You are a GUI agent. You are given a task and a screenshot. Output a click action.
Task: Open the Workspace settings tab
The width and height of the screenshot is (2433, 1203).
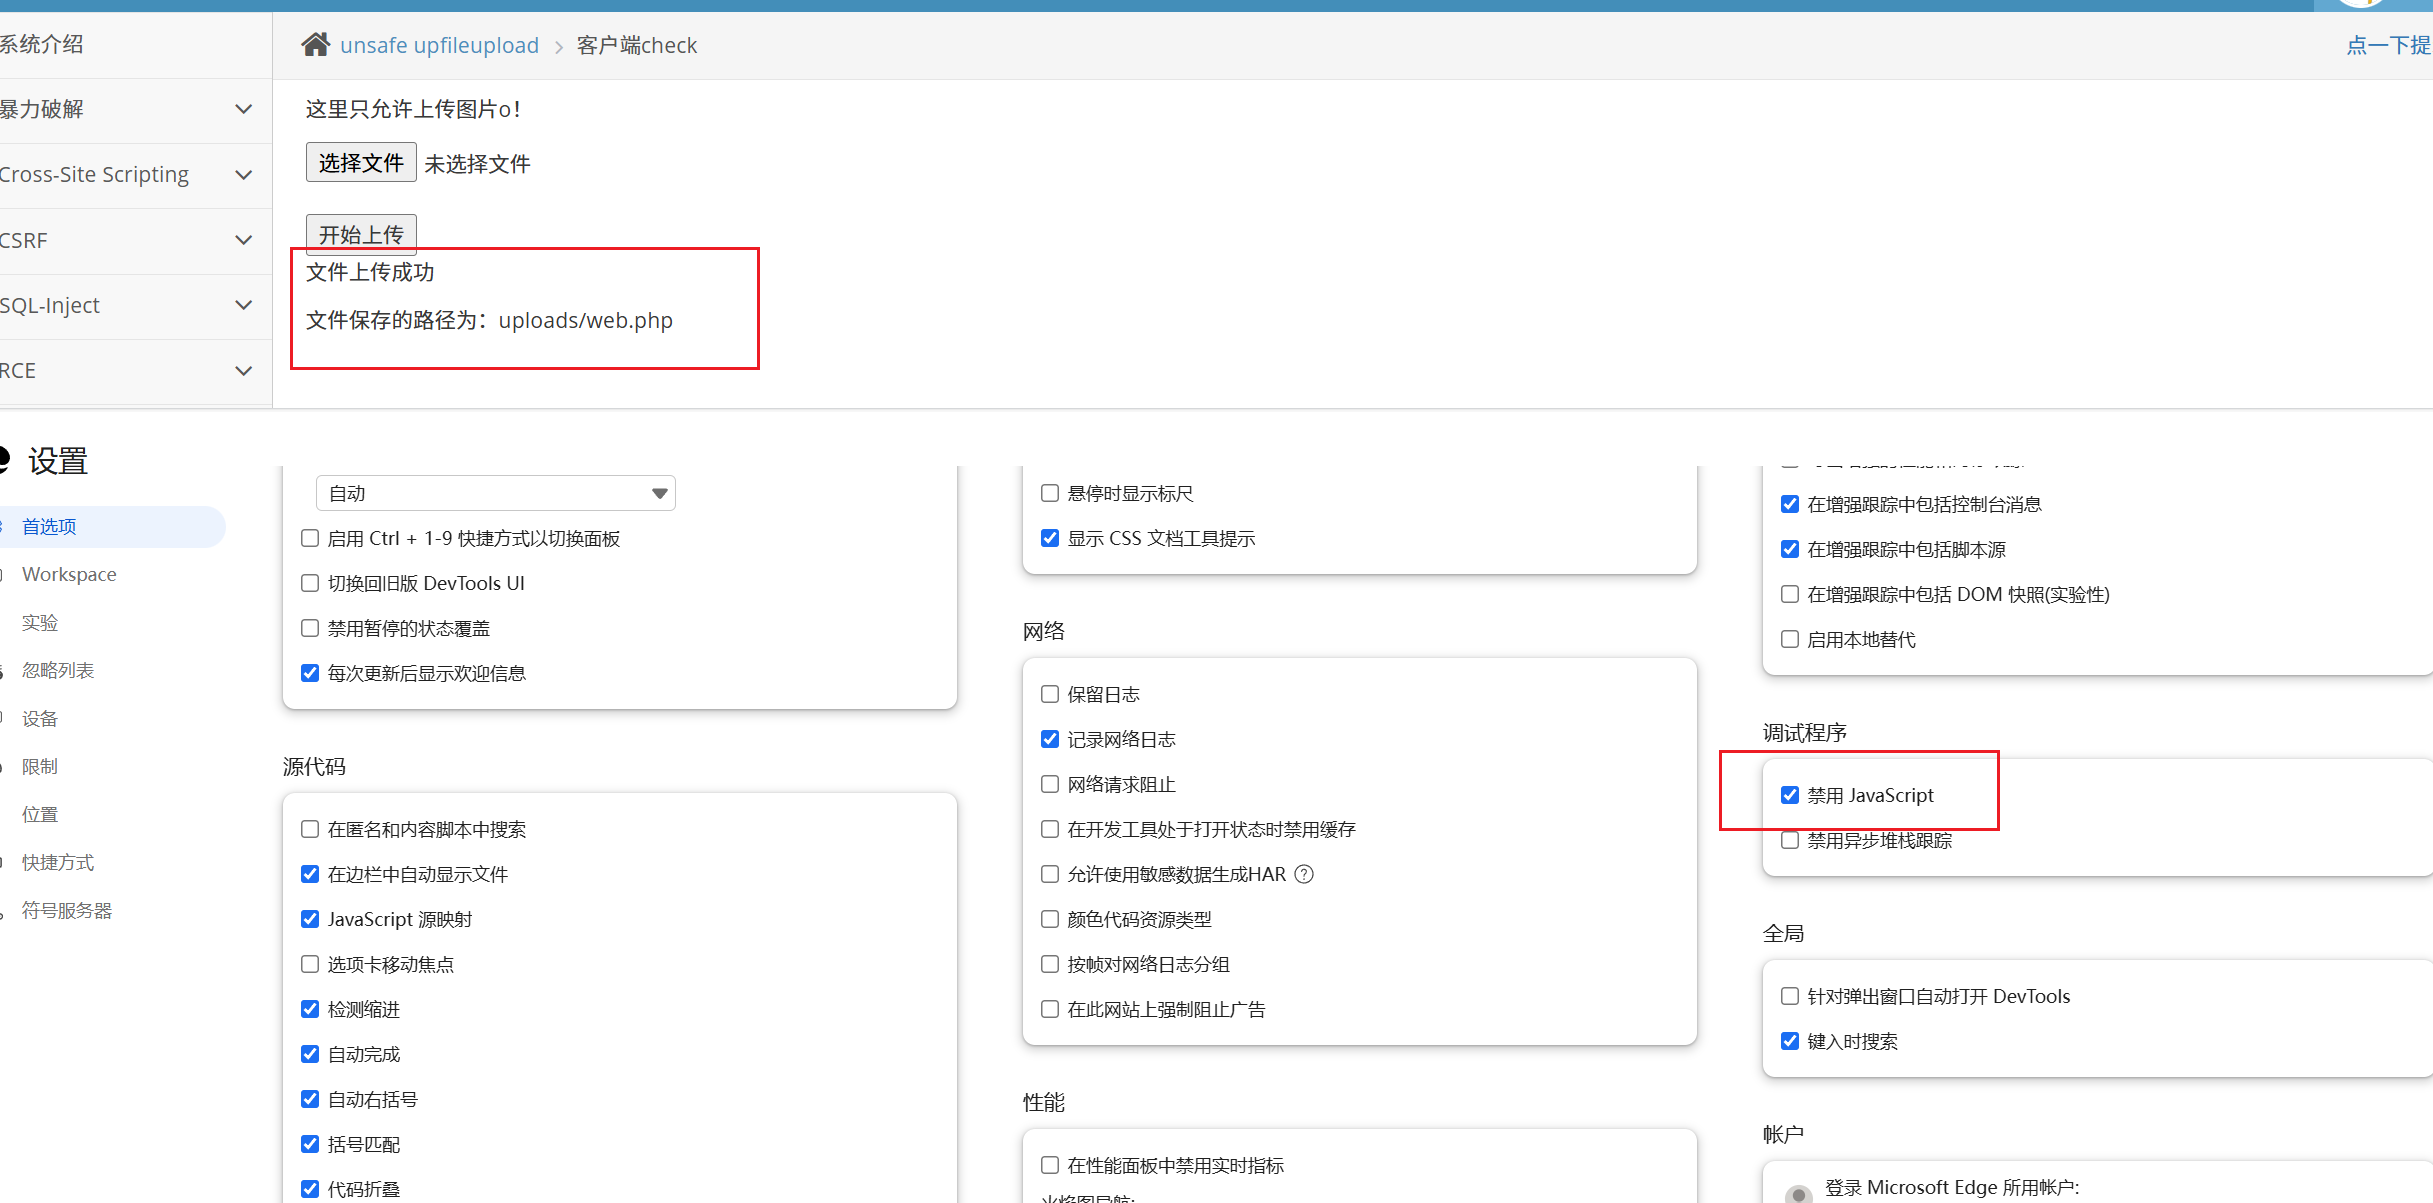pyautogui.click(x=69, y=575)
